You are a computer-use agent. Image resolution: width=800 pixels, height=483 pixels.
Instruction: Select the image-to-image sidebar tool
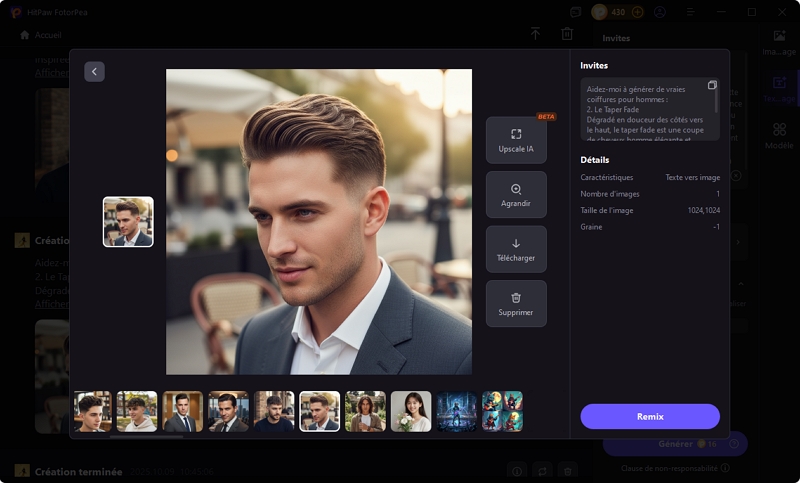(779, 42)
